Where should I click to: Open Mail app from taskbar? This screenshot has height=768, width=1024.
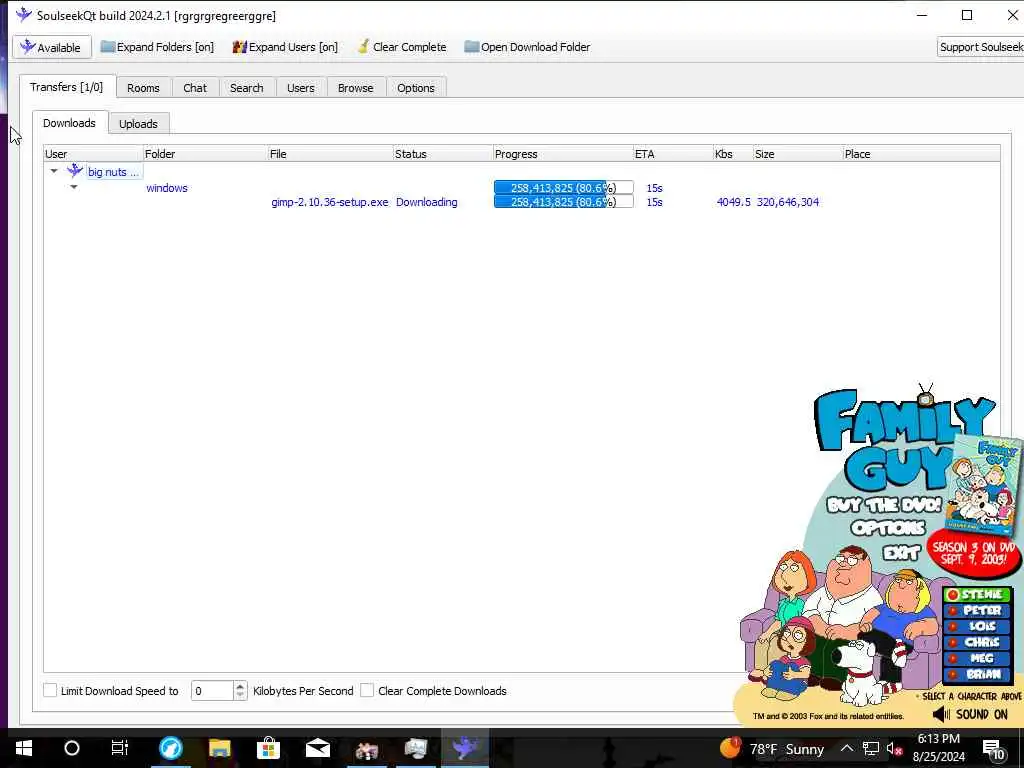click(317, 748)
